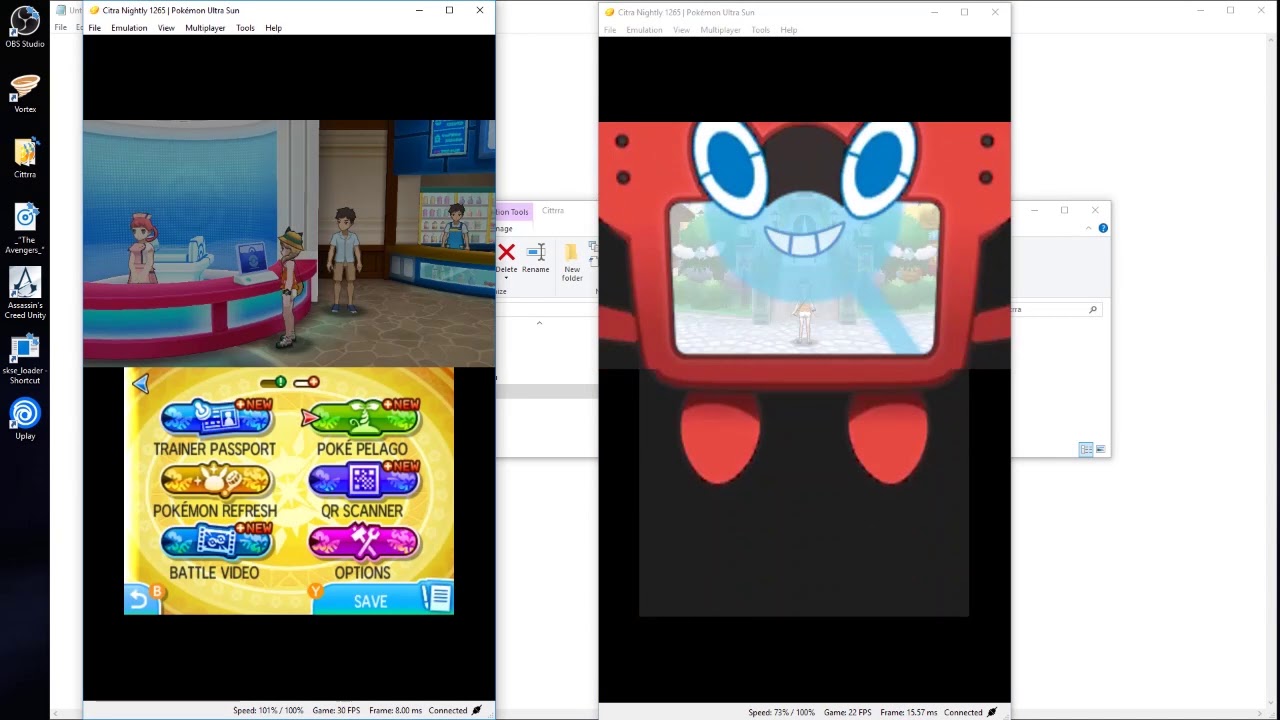Open The Avengers desktop file
Screen dimensions: 1280x720
25,228
